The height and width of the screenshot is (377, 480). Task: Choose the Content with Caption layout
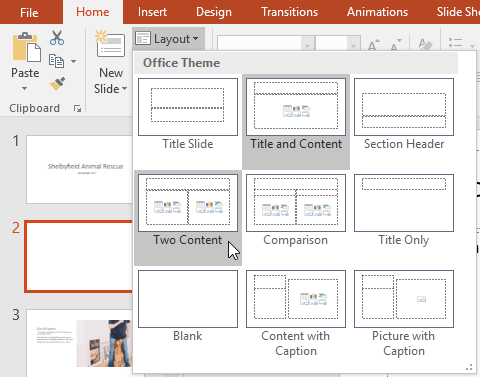tap(296, 313)
